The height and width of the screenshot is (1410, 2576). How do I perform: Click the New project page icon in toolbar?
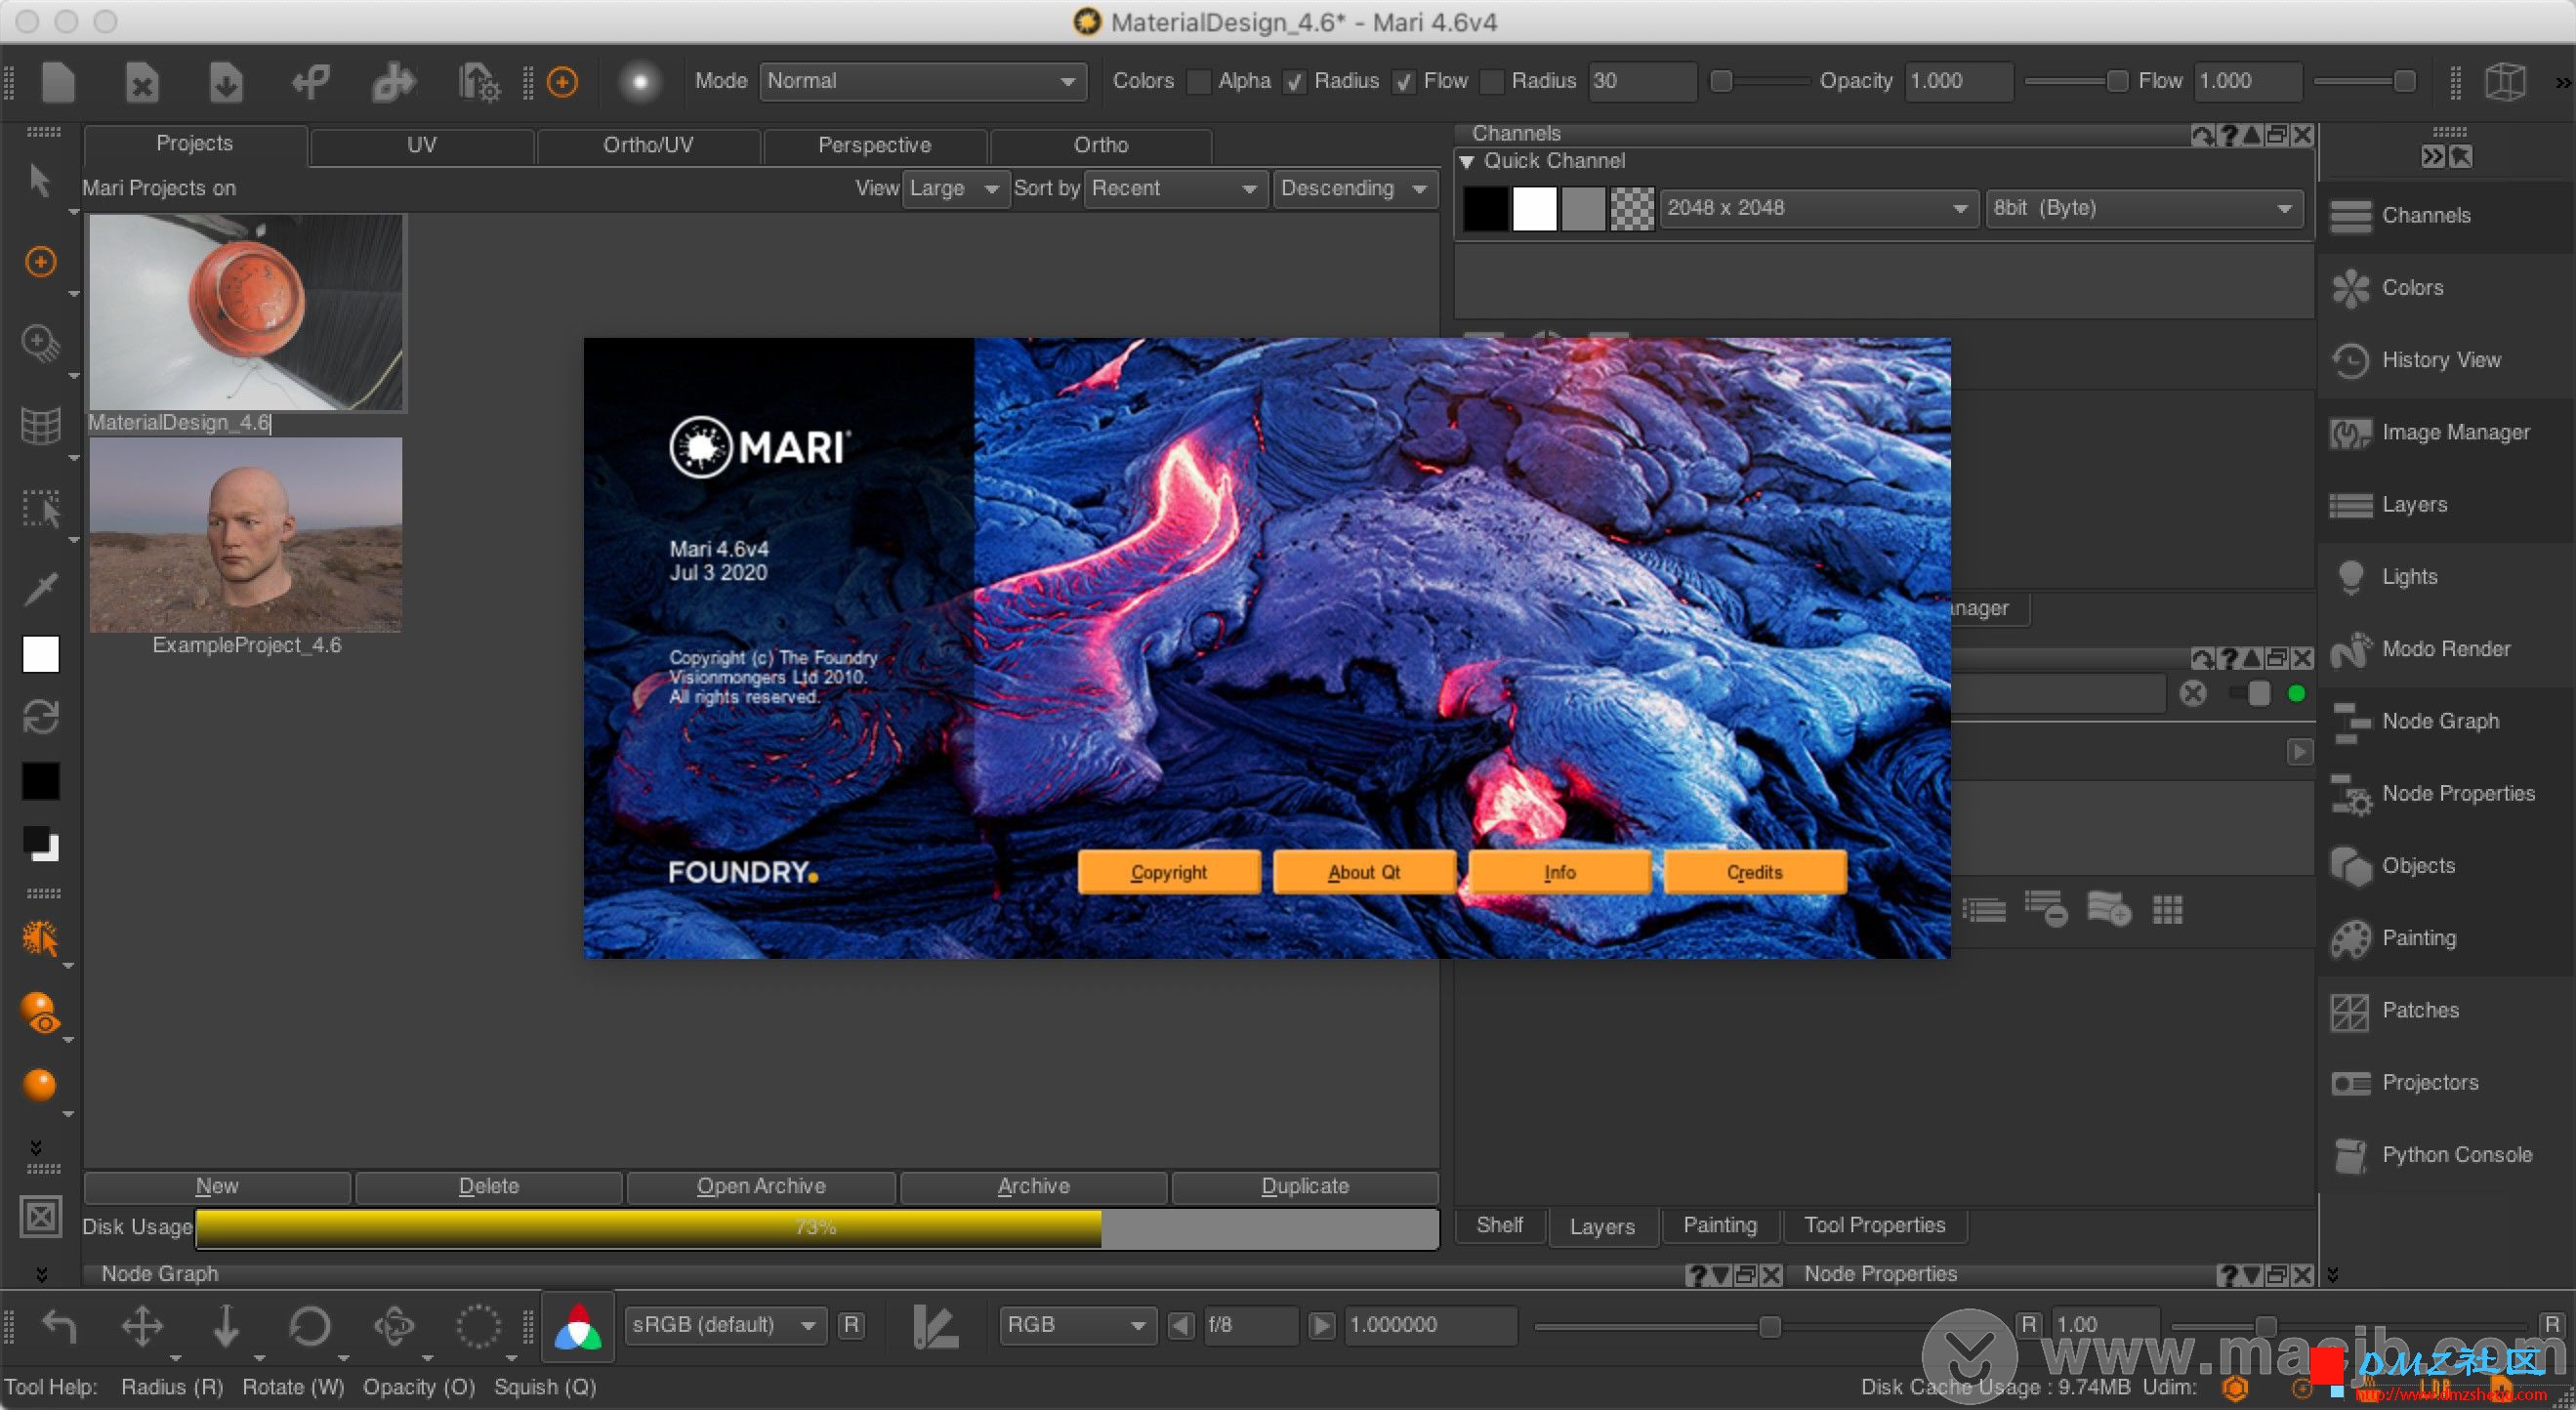point(58,81)
